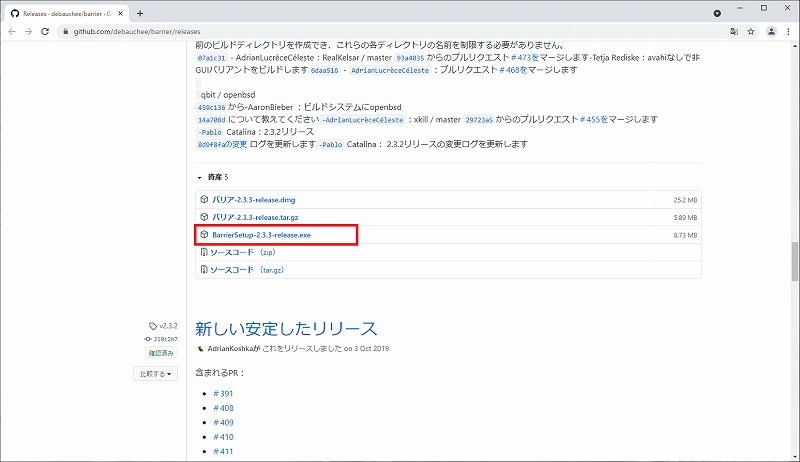
Task: Open the 比較する compare dropdown
Action: [x=156, y=374]
